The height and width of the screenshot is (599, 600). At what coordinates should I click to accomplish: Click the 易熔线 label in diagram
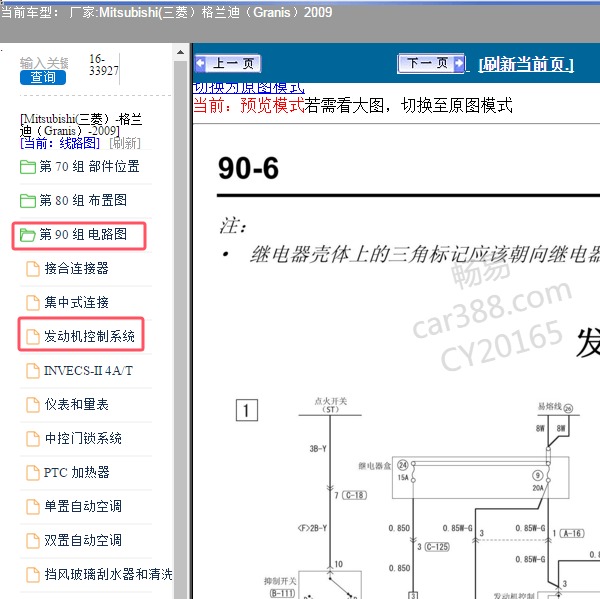coord(550,406)
